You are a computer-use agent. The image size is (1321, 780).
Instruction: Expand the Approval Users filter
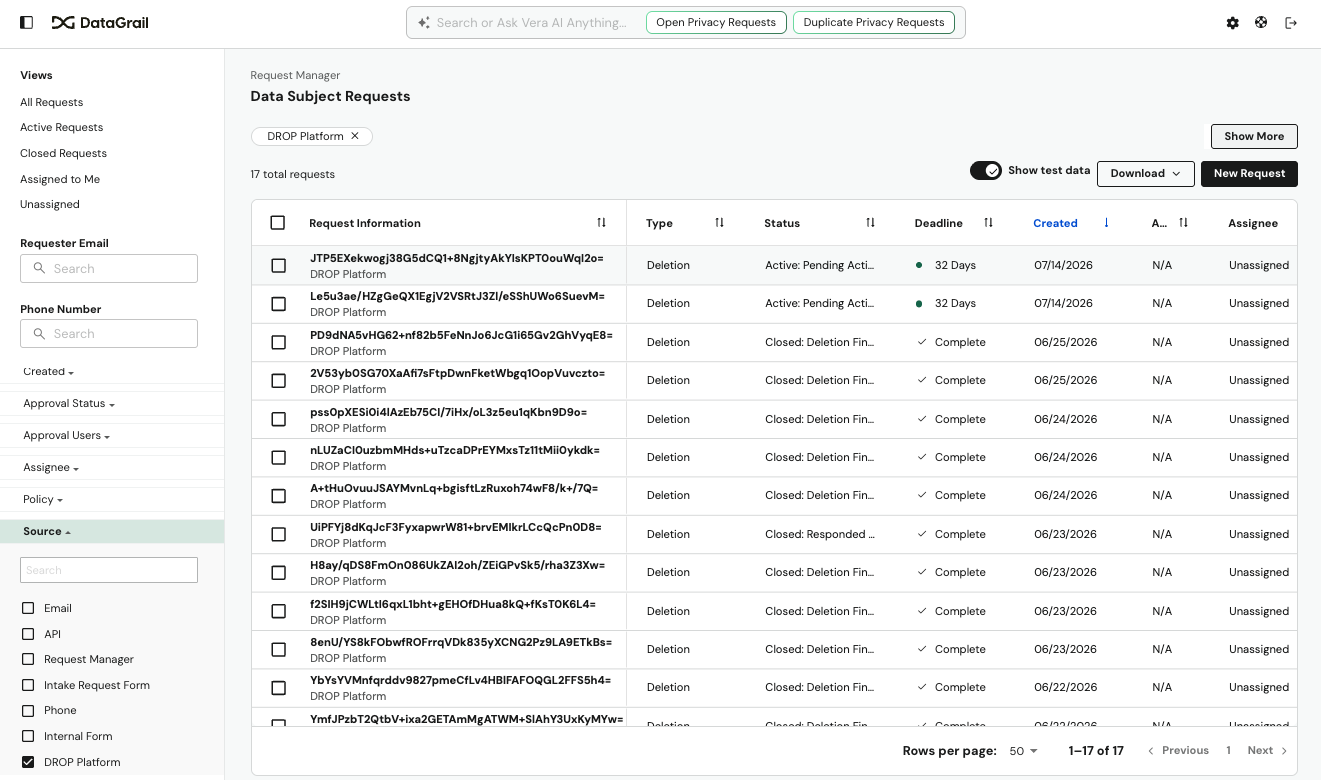pyautogui.click(x=66, y=435)
